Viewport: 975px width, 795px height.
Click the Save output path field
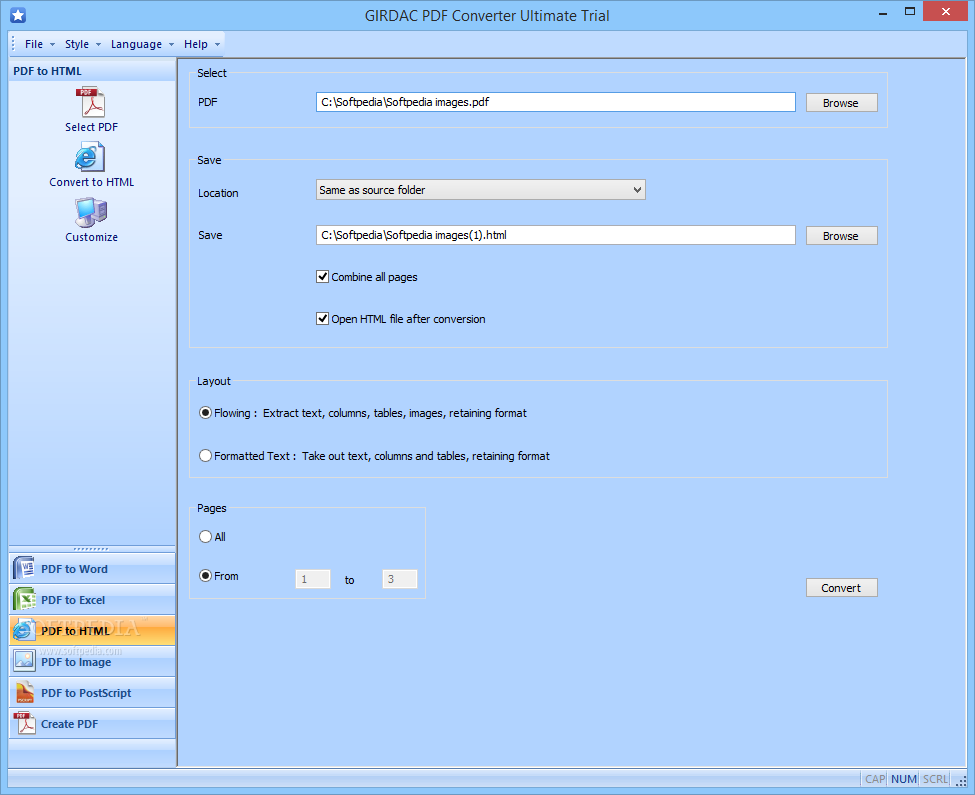(555, 235)
